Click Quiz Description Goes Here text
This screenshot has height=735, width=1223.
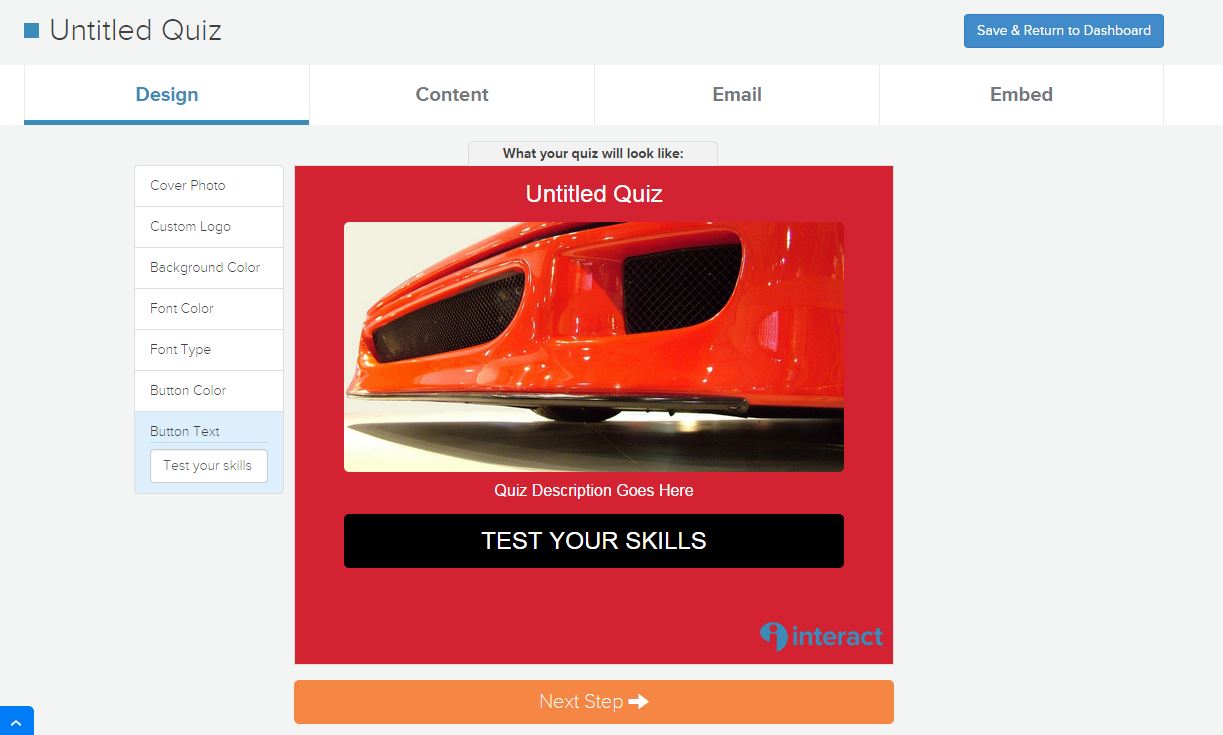tap(594, 491)
